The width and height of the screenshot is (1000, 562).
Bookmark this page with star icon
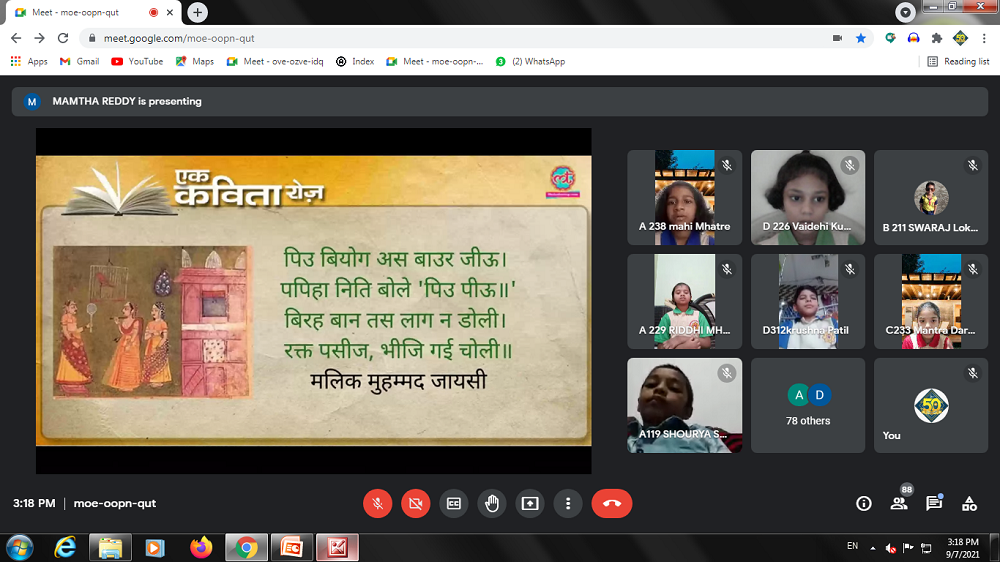861,38
